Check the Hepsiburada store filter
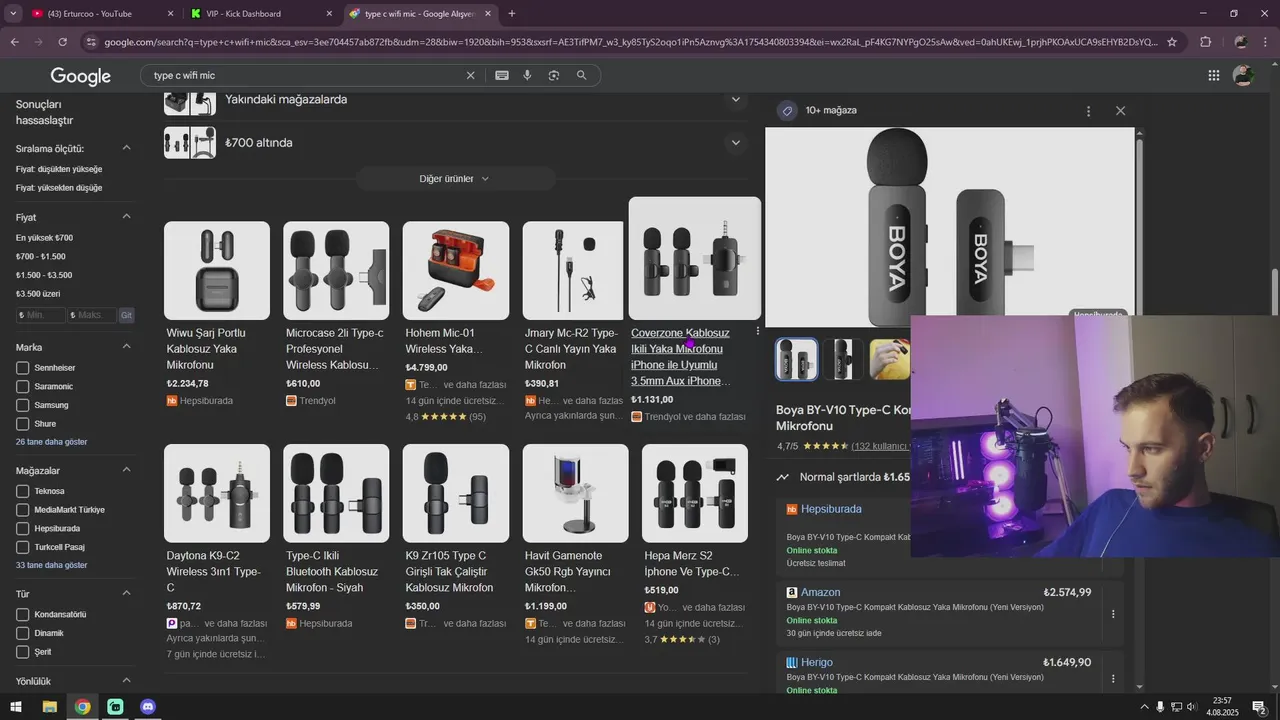The width and height of the screenshot is (1280, 720). pyautogui.click(x=22, y=529)
